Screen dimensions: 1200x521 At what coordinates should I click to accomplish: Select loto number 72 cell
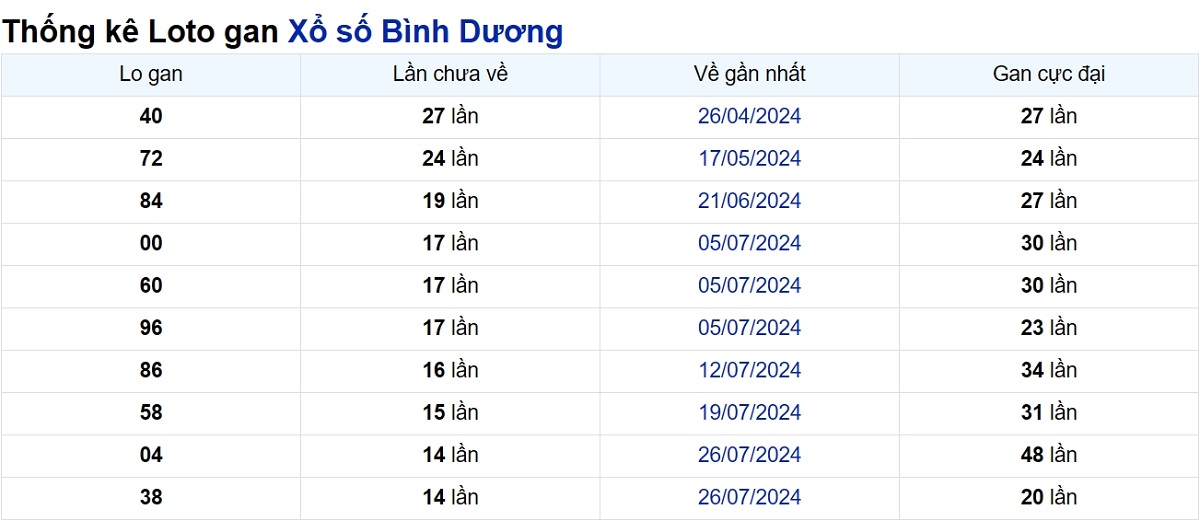151,158
